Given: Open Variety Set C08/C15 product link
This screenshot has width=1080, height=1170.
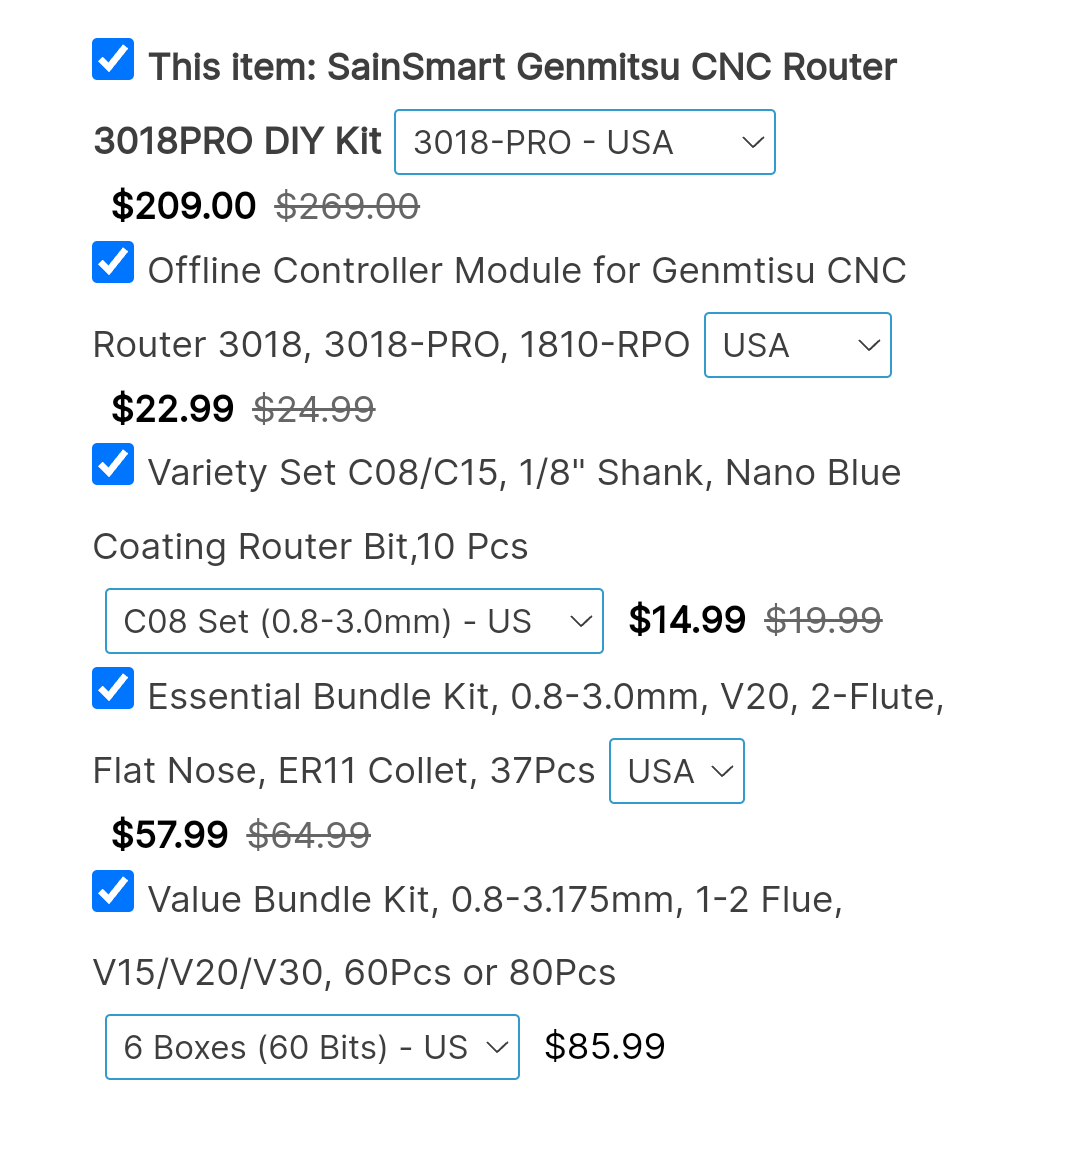Looking at the screenshot, I should click(524, 473).
